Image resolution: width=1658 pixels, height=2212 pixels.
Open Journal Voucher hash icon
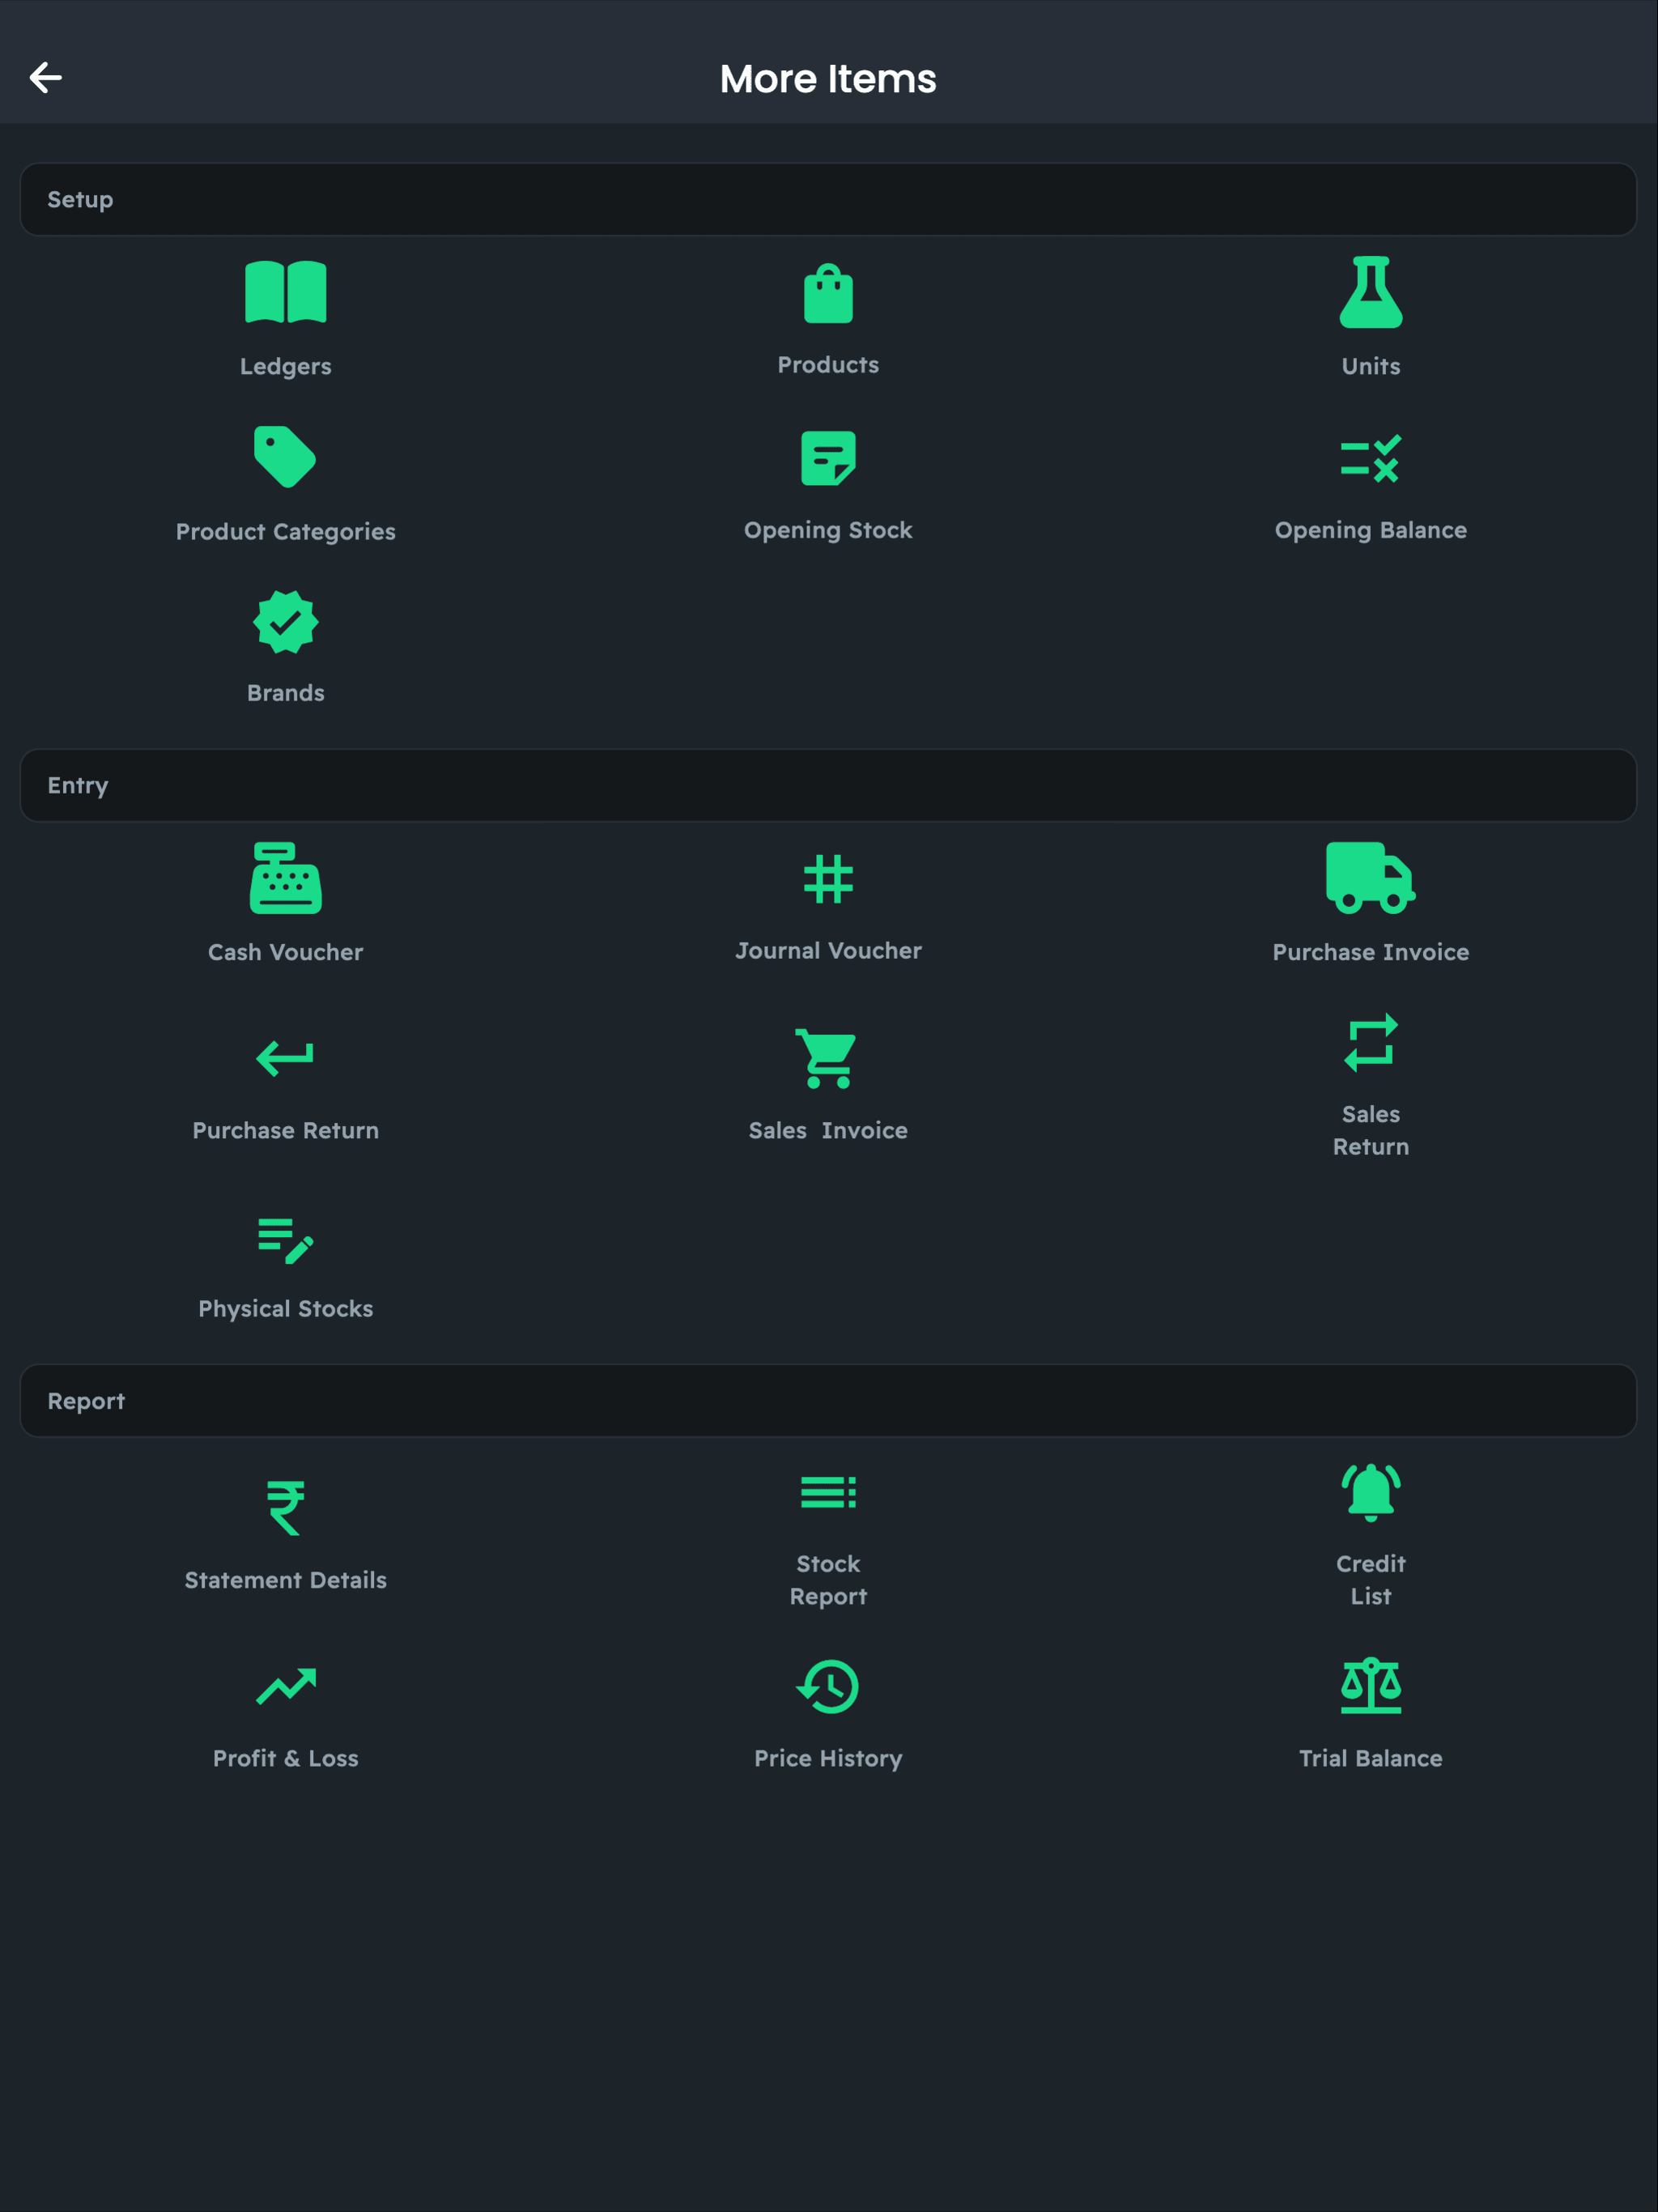point(828,879)
